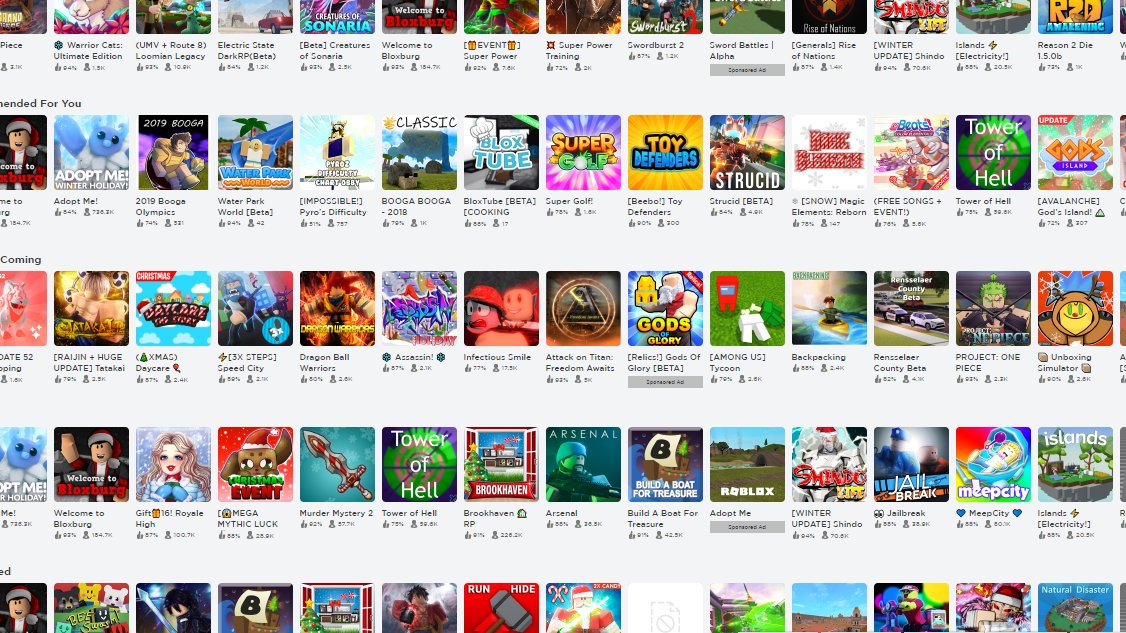Open the Rensselaer County Beta thumbnail
This screenshot has height=633, width=1126.
click(911, 308)
